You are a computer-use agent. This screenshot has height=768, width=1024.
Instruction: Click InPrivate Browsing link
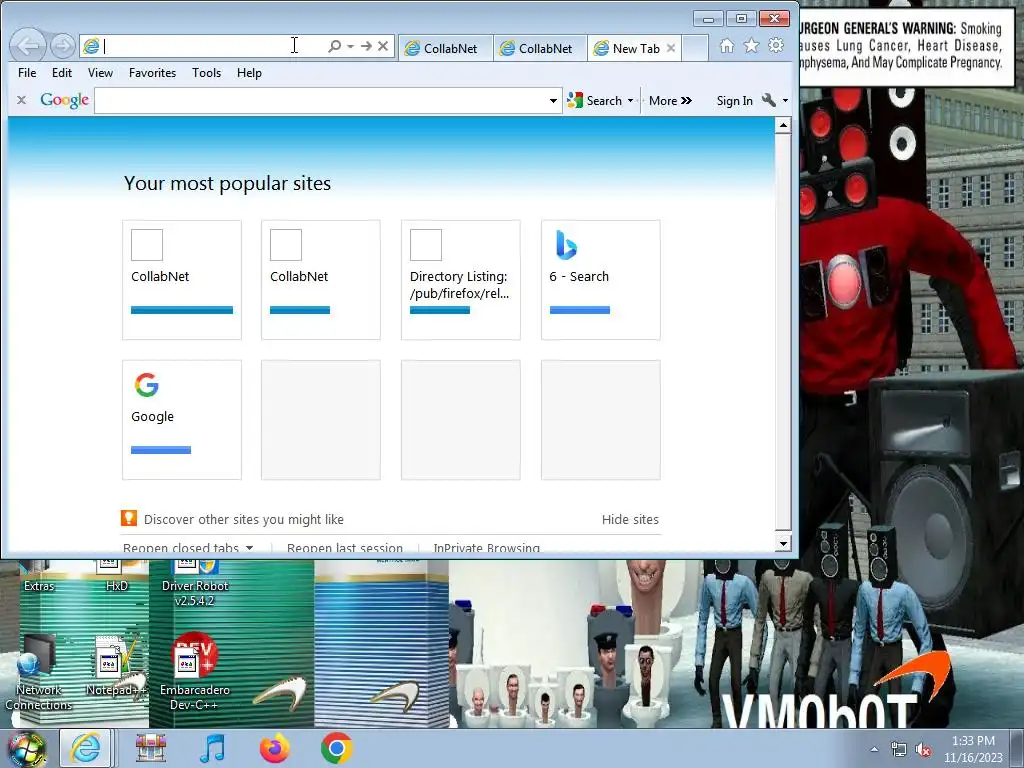[487, 547]
